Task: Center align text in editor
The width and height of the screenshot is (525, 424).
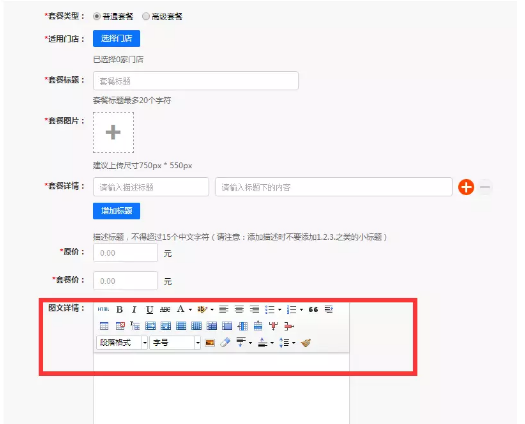Action: click(x=239, y=309)
